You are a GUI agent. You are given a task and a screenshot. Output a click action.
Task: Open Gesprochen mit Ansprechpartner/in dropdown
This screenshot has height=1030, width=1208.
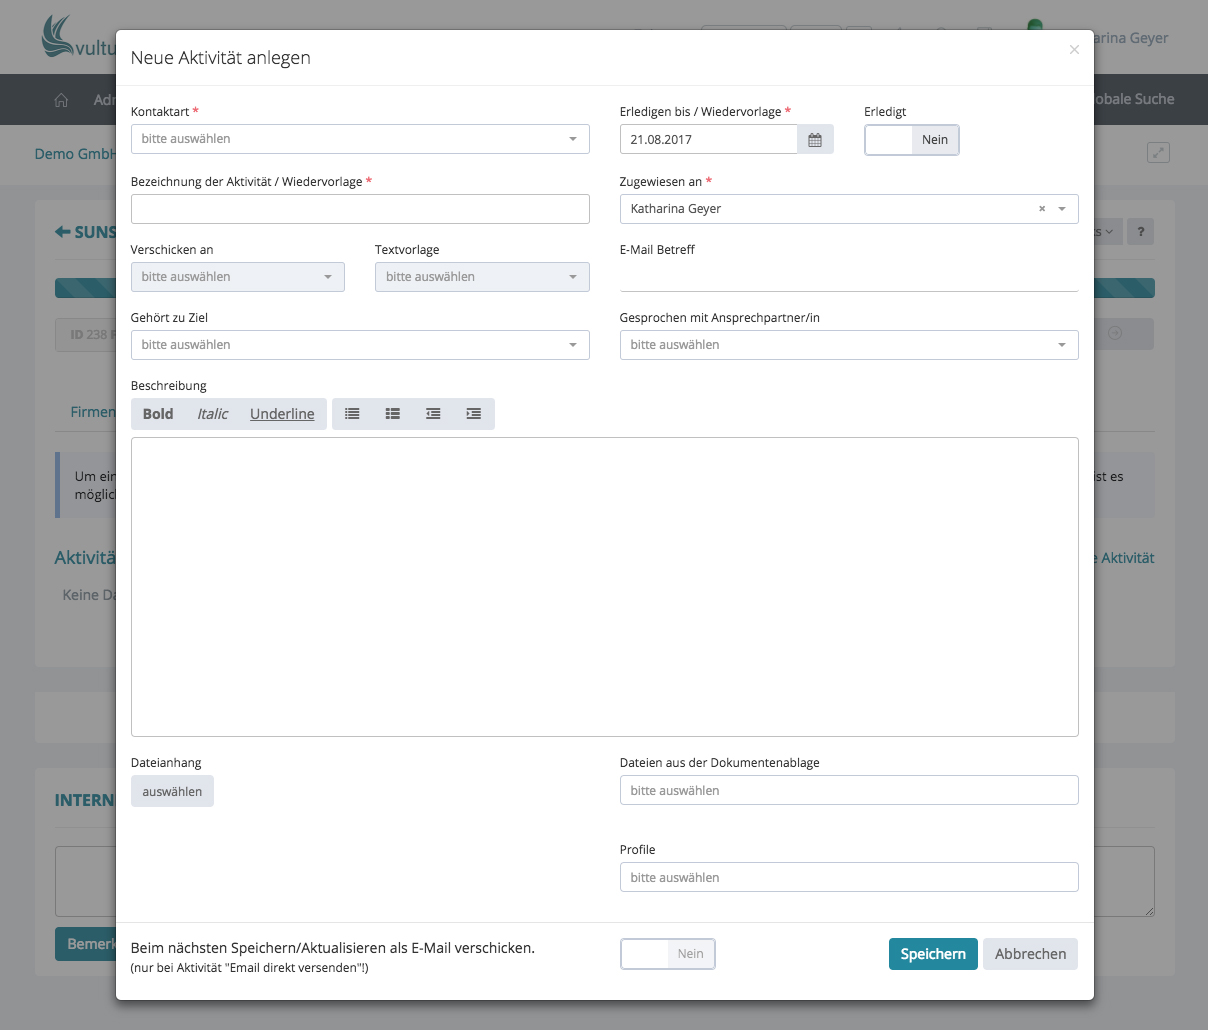pos(848,345)
